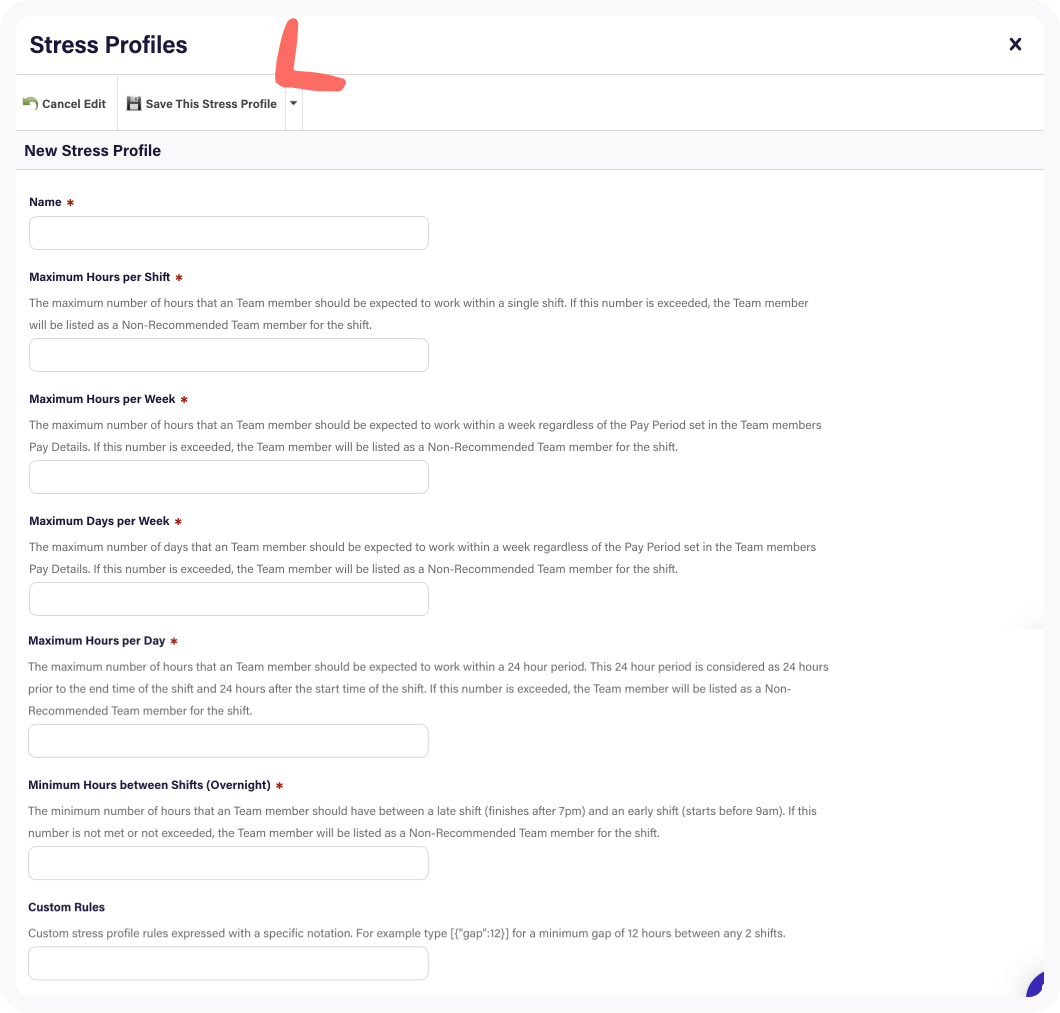Image resolution: width=1060 pixels, height=1013 pixels.
Task: Click the 'Stress Profiles' dialog title
Action: (108, 45)
